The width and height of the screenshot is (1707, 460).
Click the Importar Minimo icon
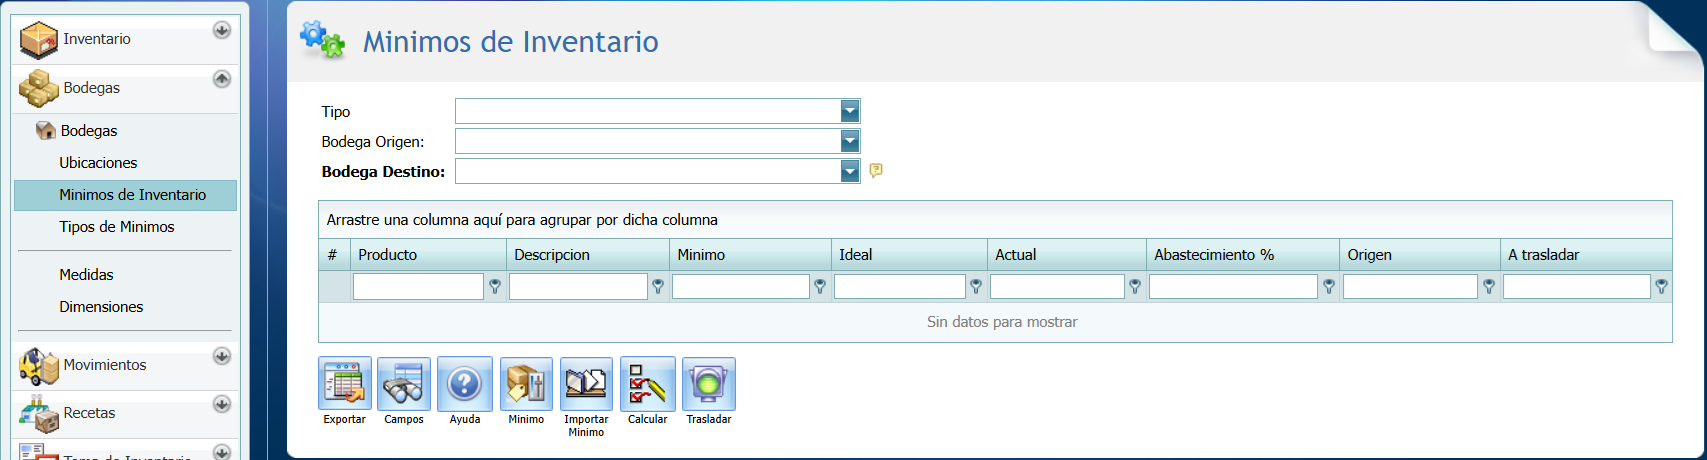pos(586,384)
